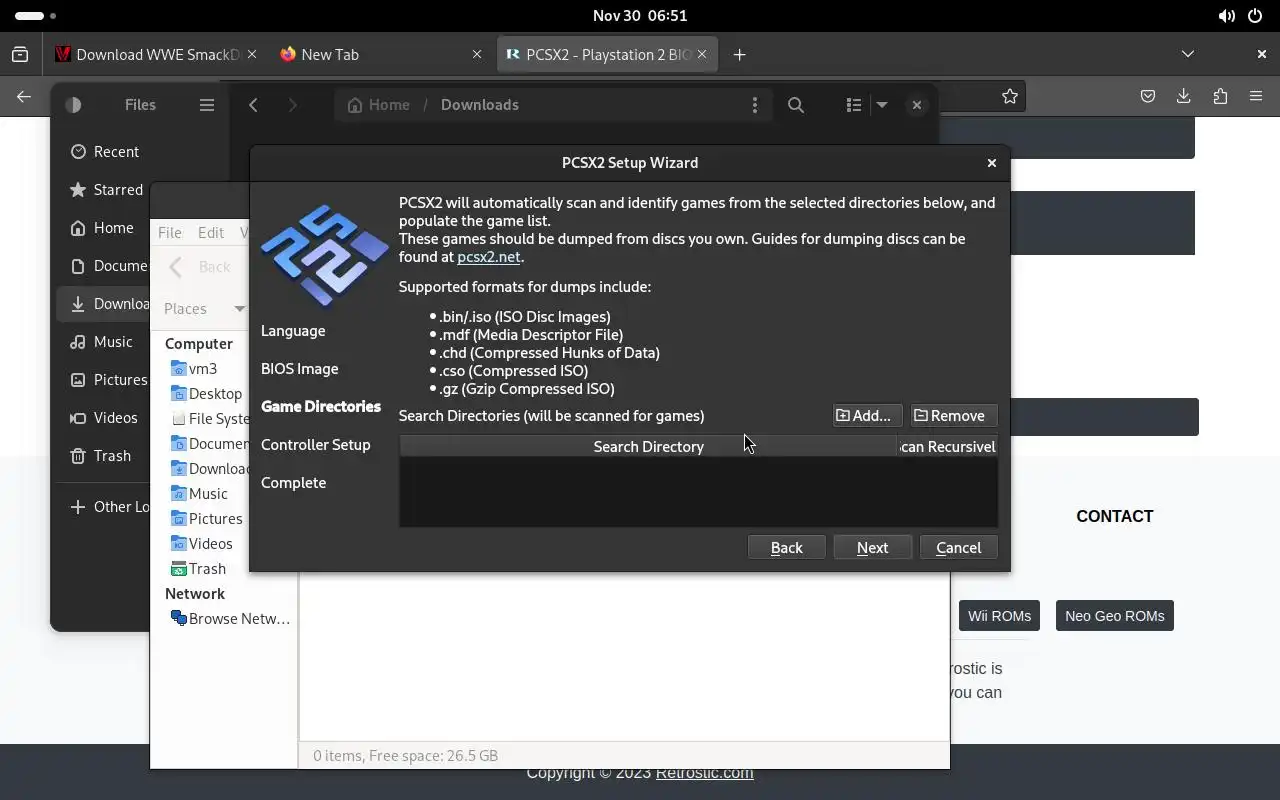Click the Remove directory button
Image resolution: width=1280 pixels, height=800 pixels.
954,415
